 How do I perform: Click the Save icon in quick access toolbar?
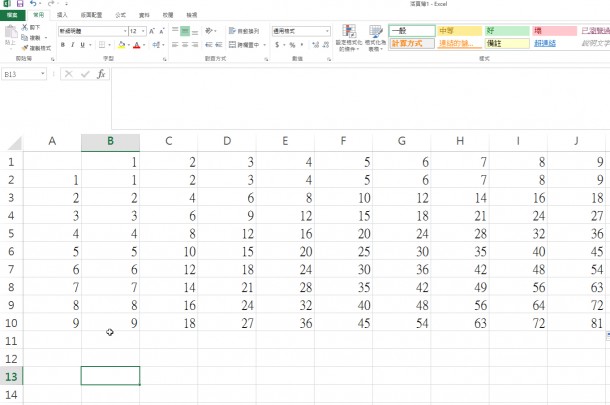[20, 4]
